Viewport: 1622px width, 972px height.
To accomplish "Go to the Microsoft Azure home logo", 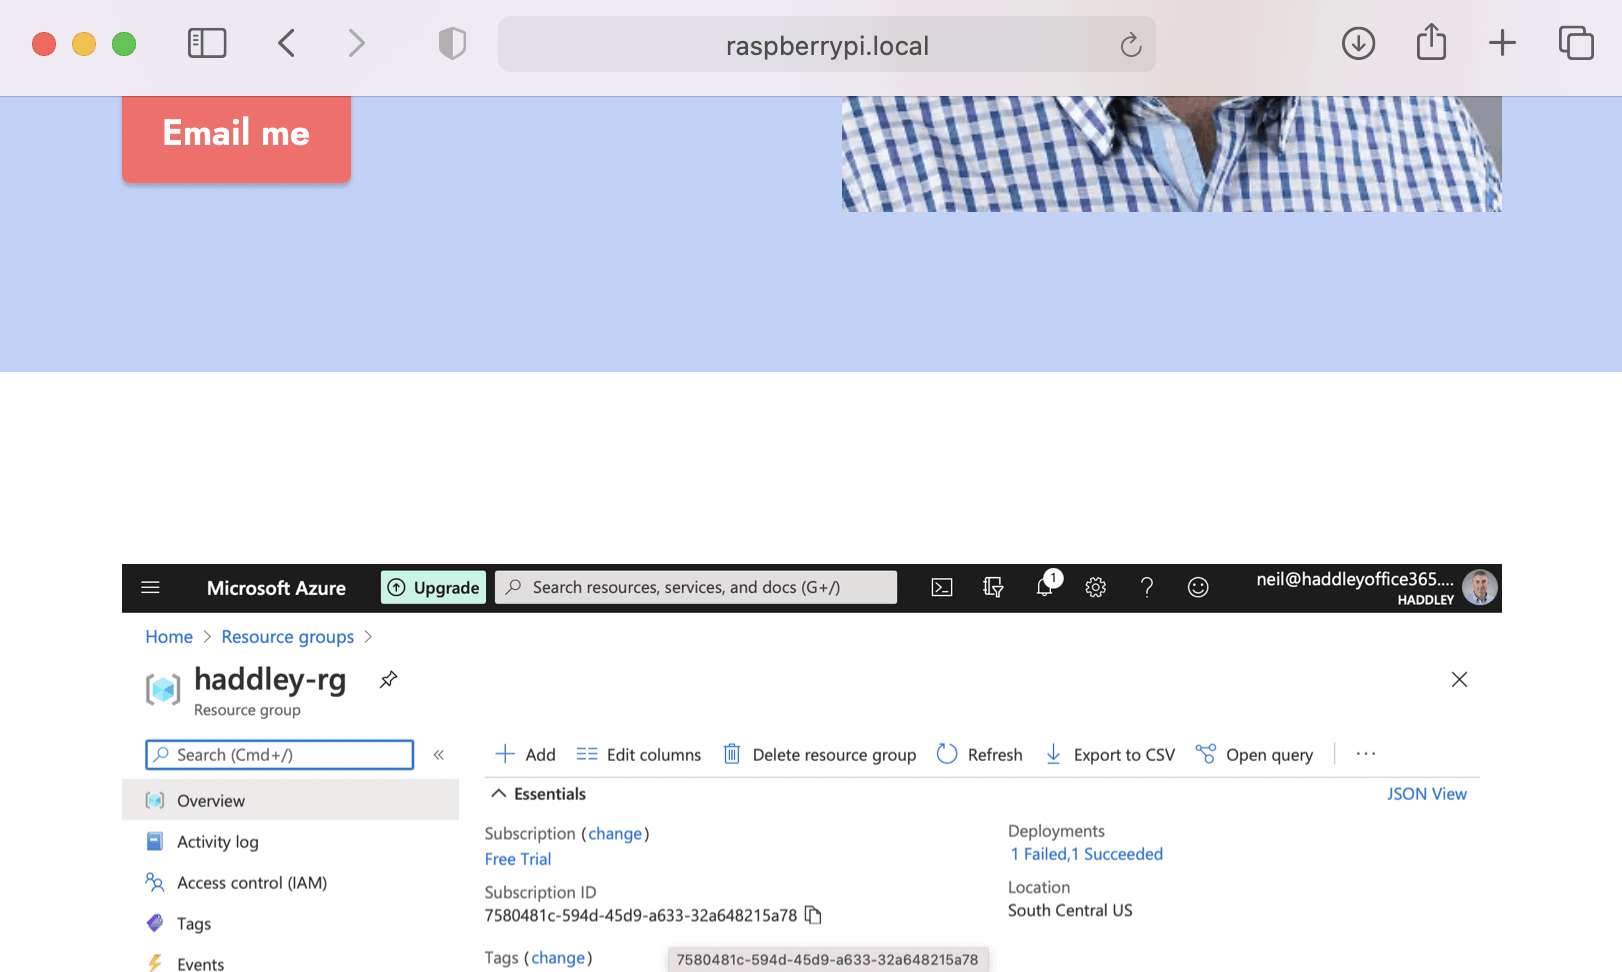I will [276, 588].
